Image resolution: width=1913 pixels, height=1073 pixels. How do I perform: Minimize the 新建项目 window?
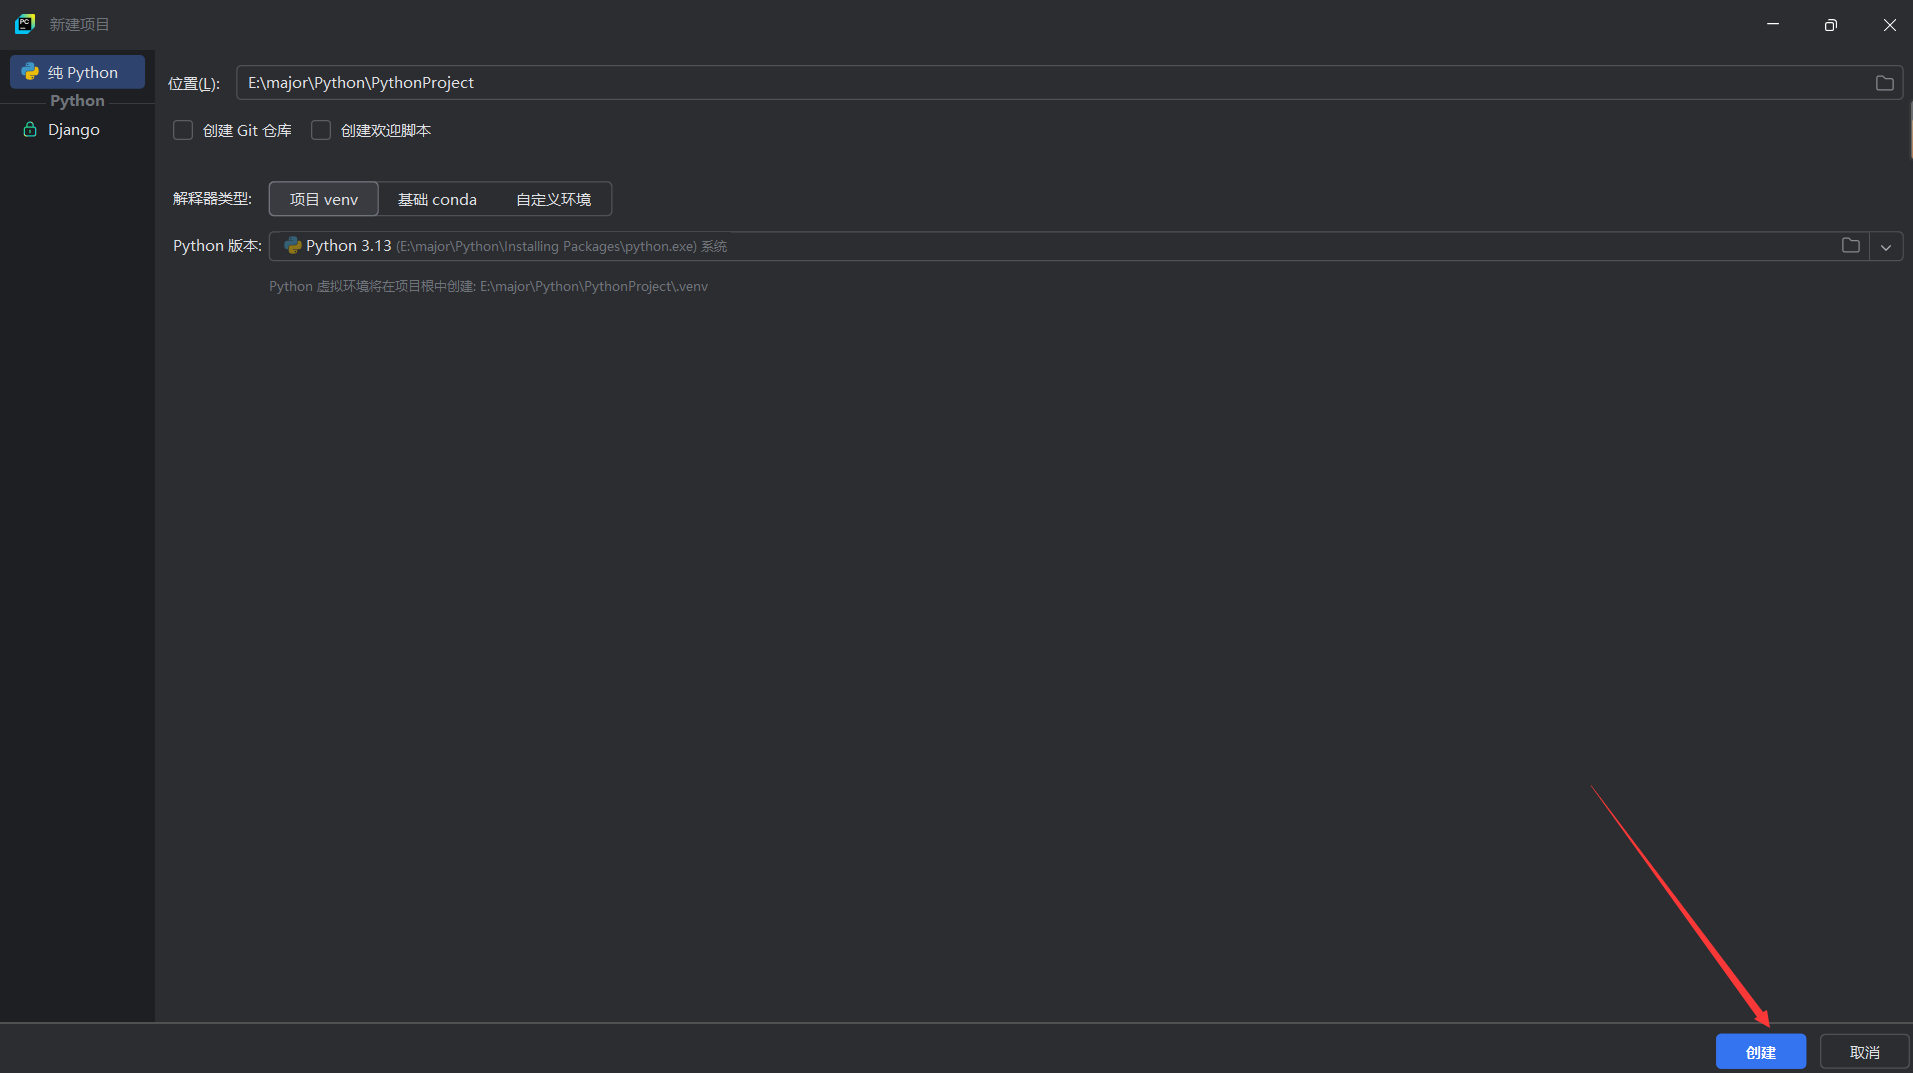tap(1773, 24)
